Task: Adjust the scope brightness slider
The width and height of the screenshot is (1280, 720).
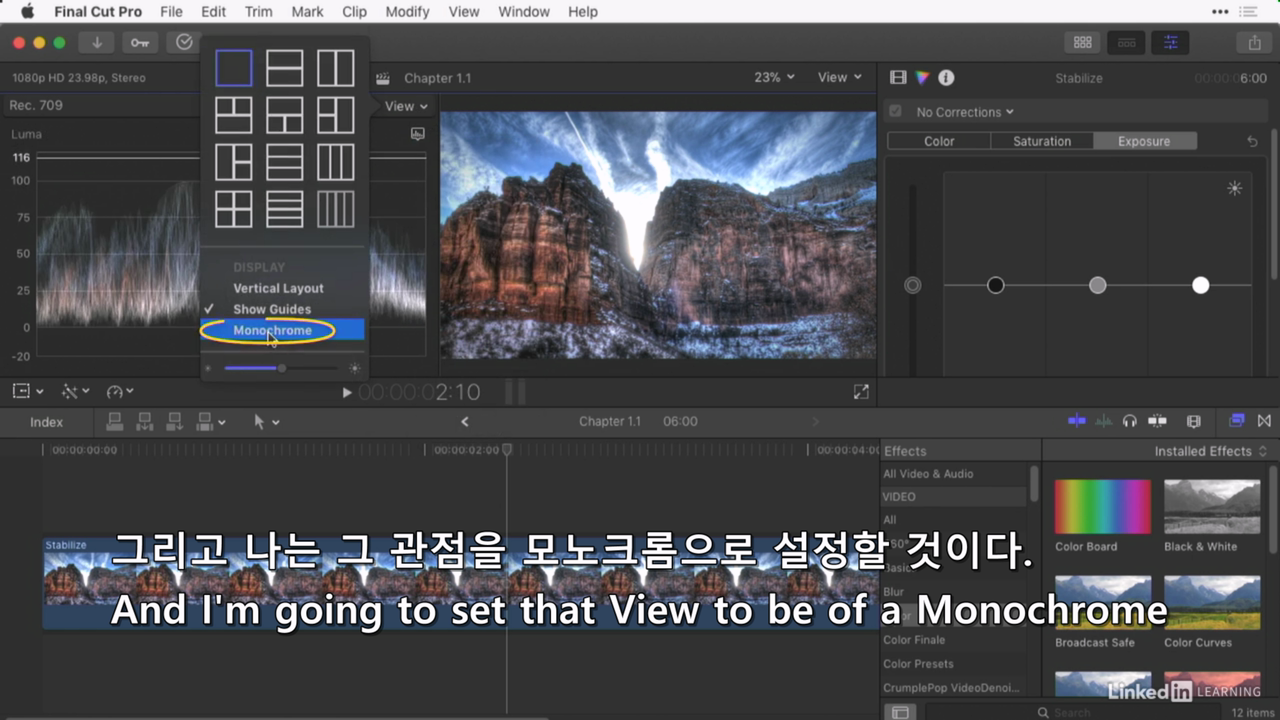Action: (282, 368)
